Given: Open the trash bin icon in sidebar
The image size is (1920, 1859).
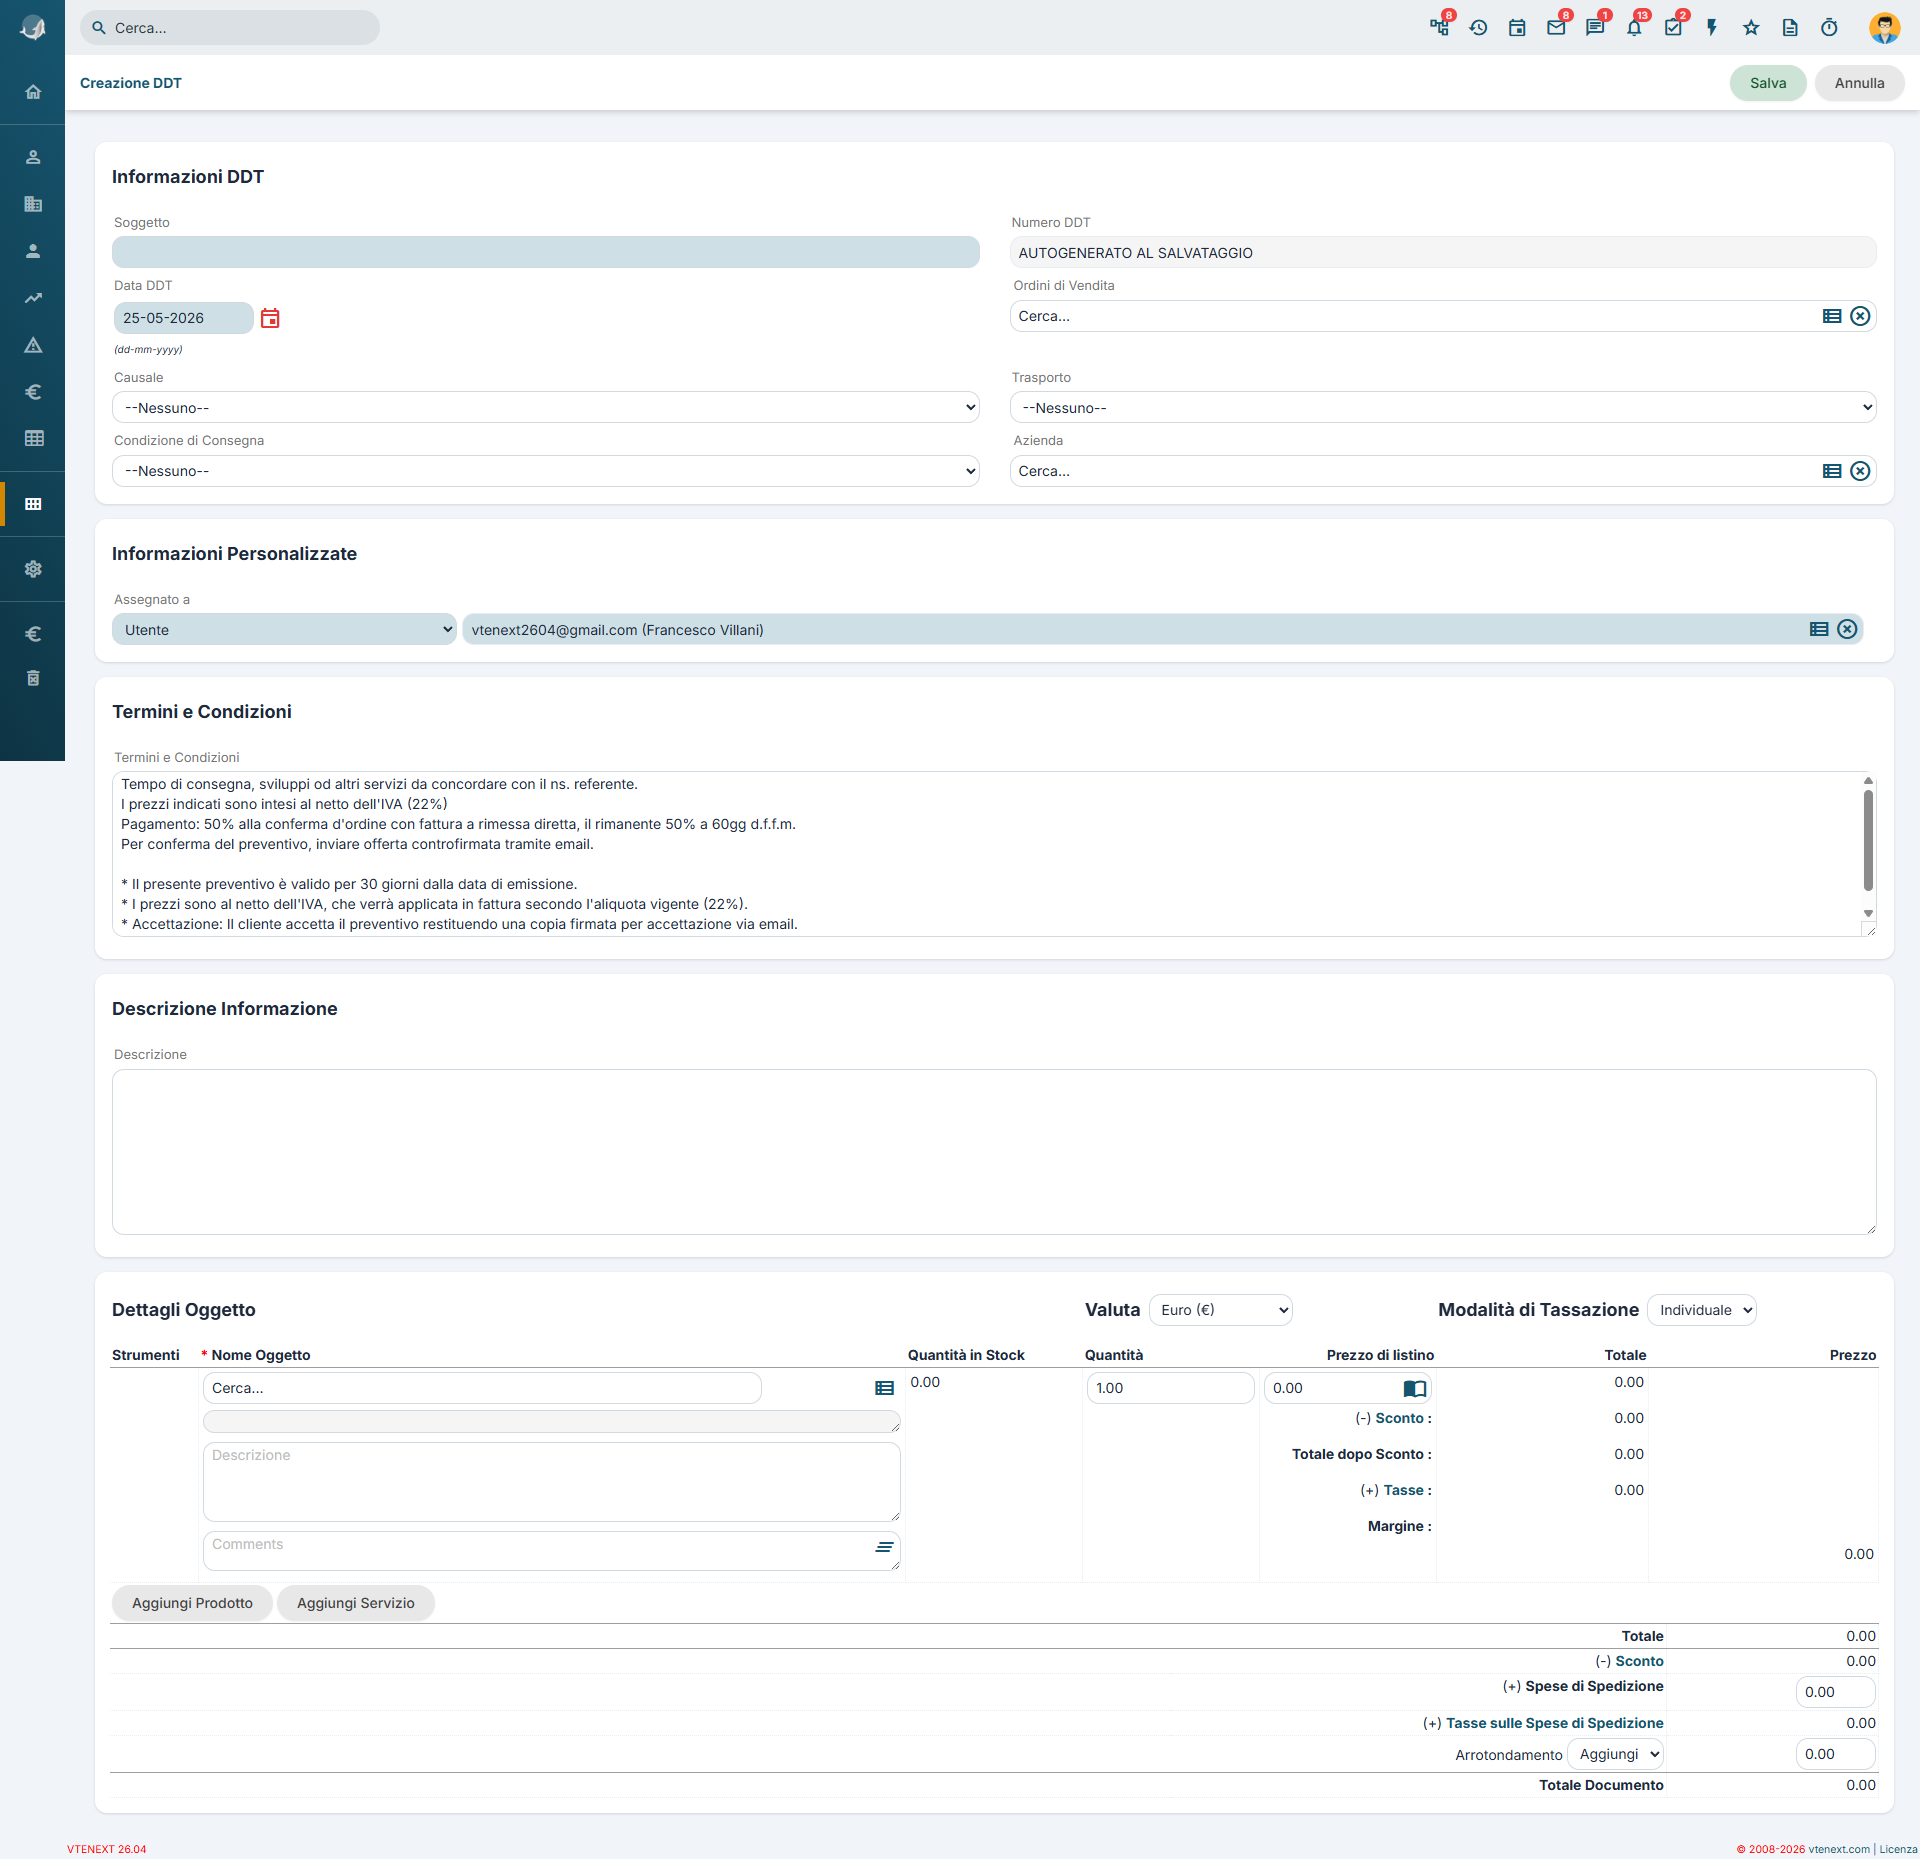Looking at the screenshot, I should coord(33,678).
